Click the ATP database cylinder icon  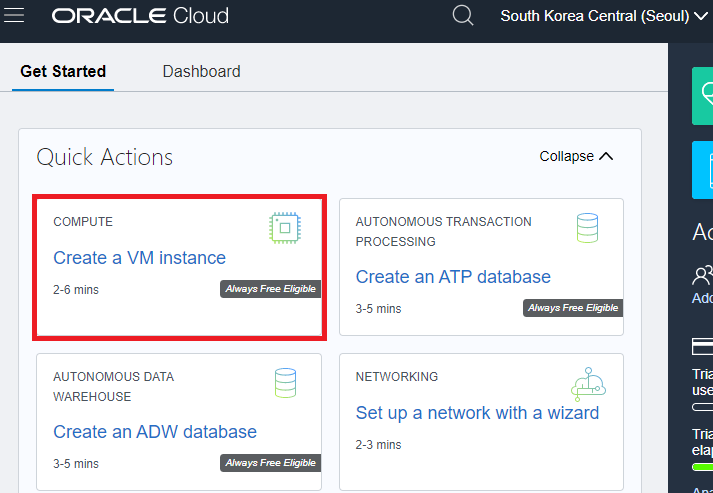pyautogui.click(x=587, y=228)
